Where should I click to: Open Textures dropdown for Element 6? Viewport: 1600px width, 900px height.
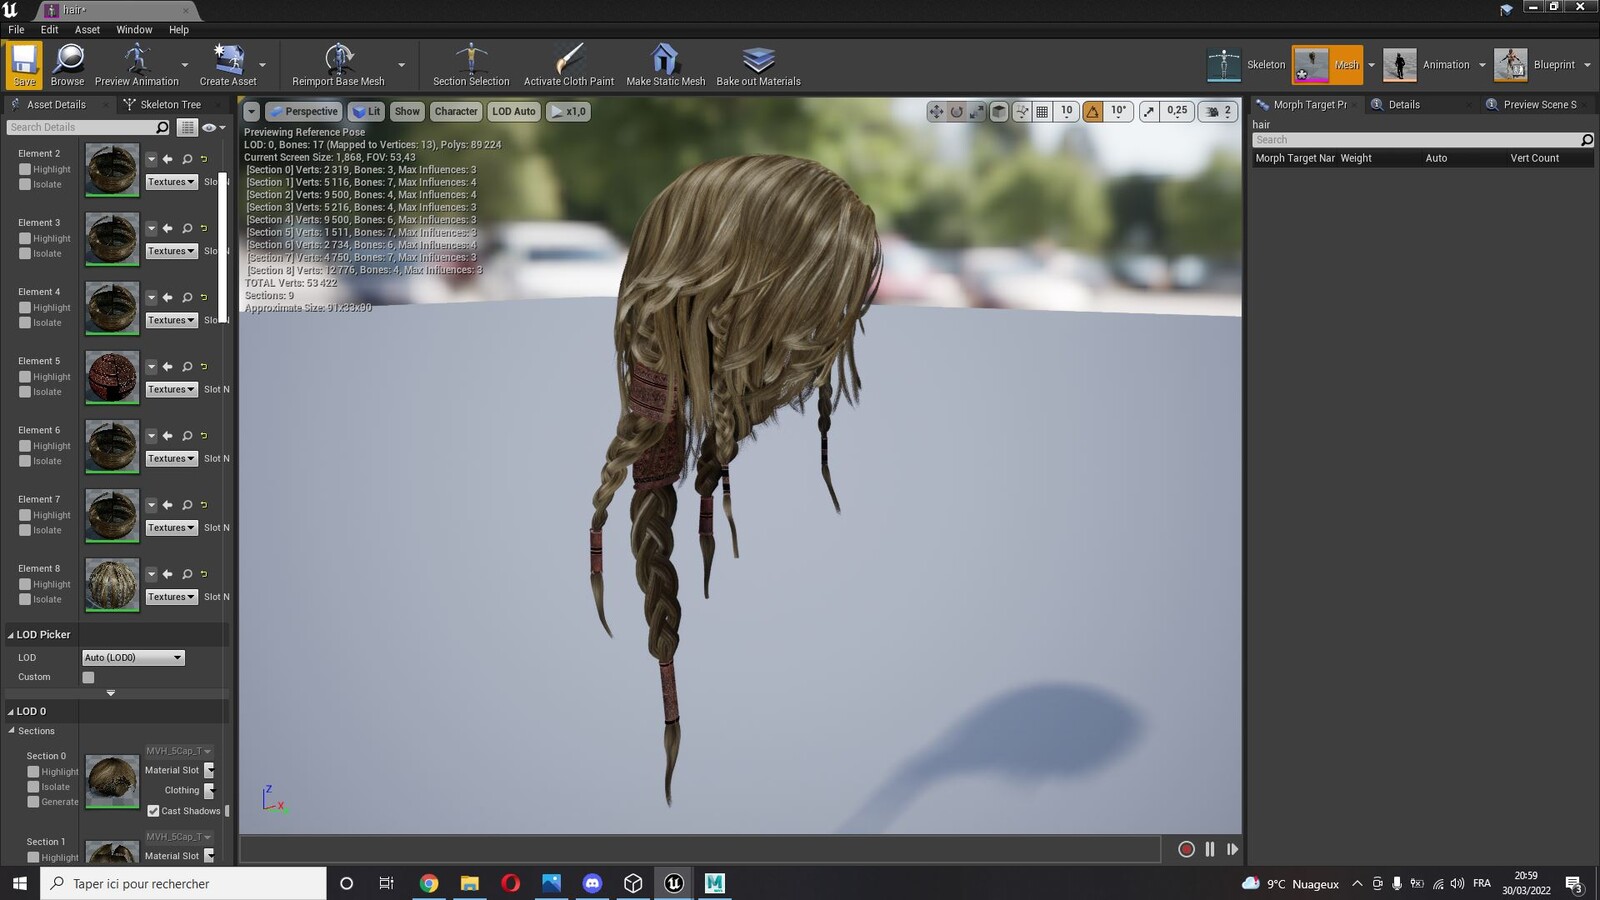(172, 459)
